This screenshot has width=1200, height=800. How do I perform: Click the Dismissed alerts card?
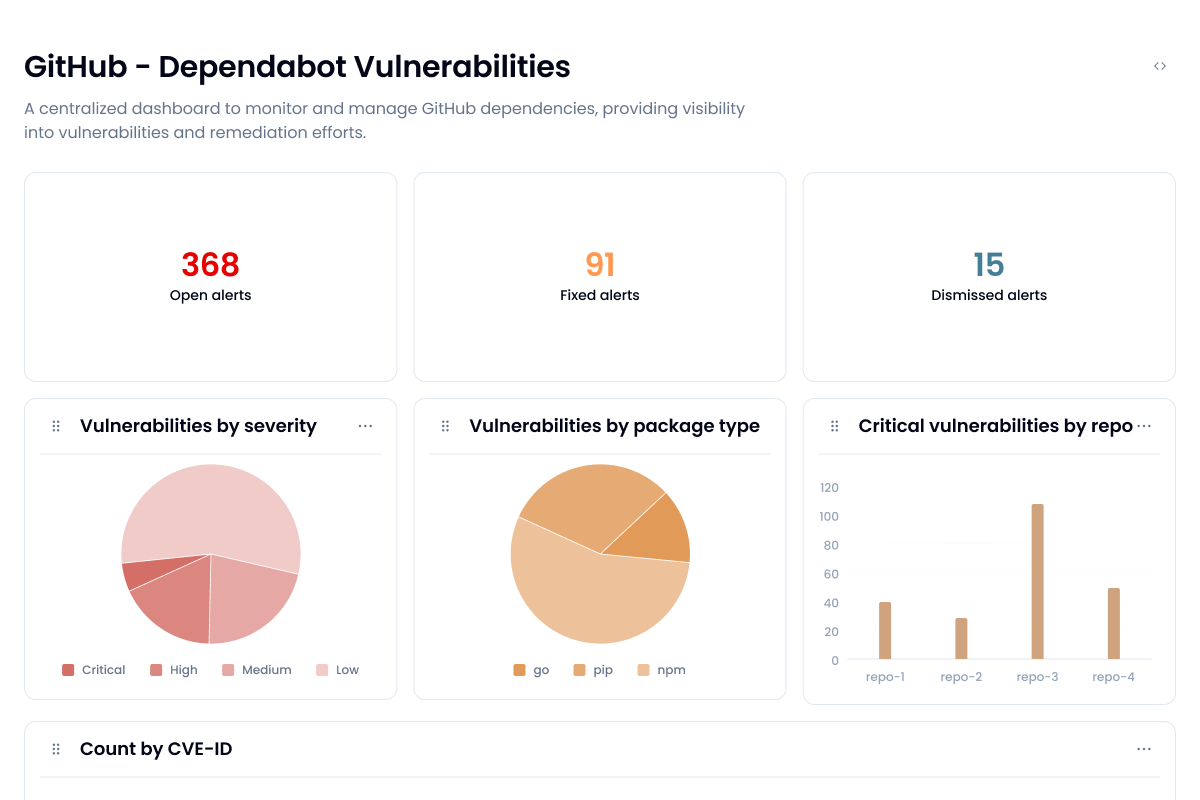[x=988, y=277]
